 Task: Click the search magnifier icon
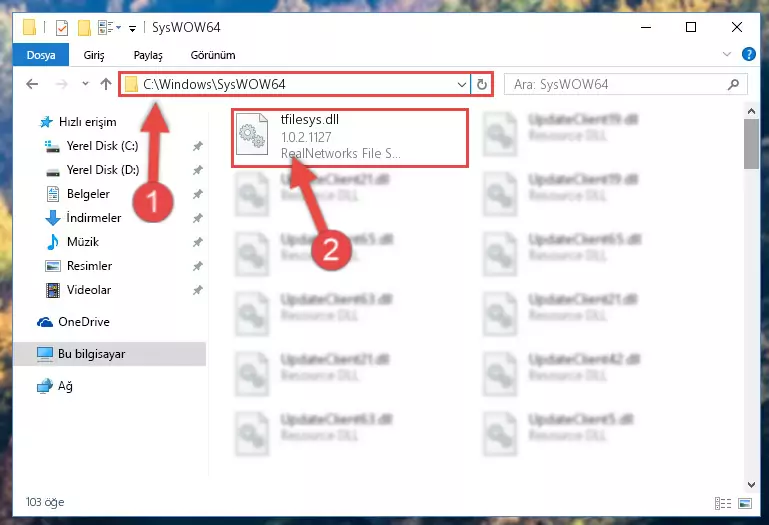(x=733, y=84)
